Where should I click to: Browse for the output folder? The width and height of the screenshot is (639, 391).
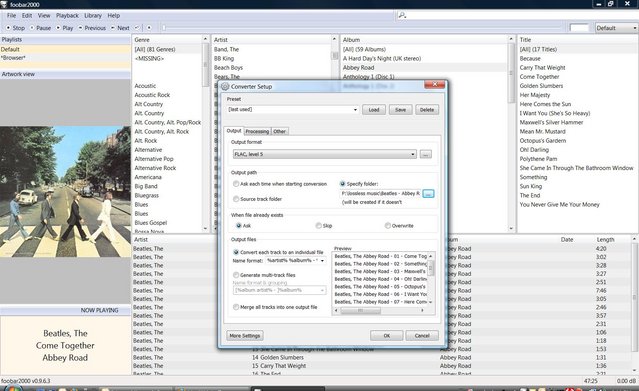(x=428, y=194)
